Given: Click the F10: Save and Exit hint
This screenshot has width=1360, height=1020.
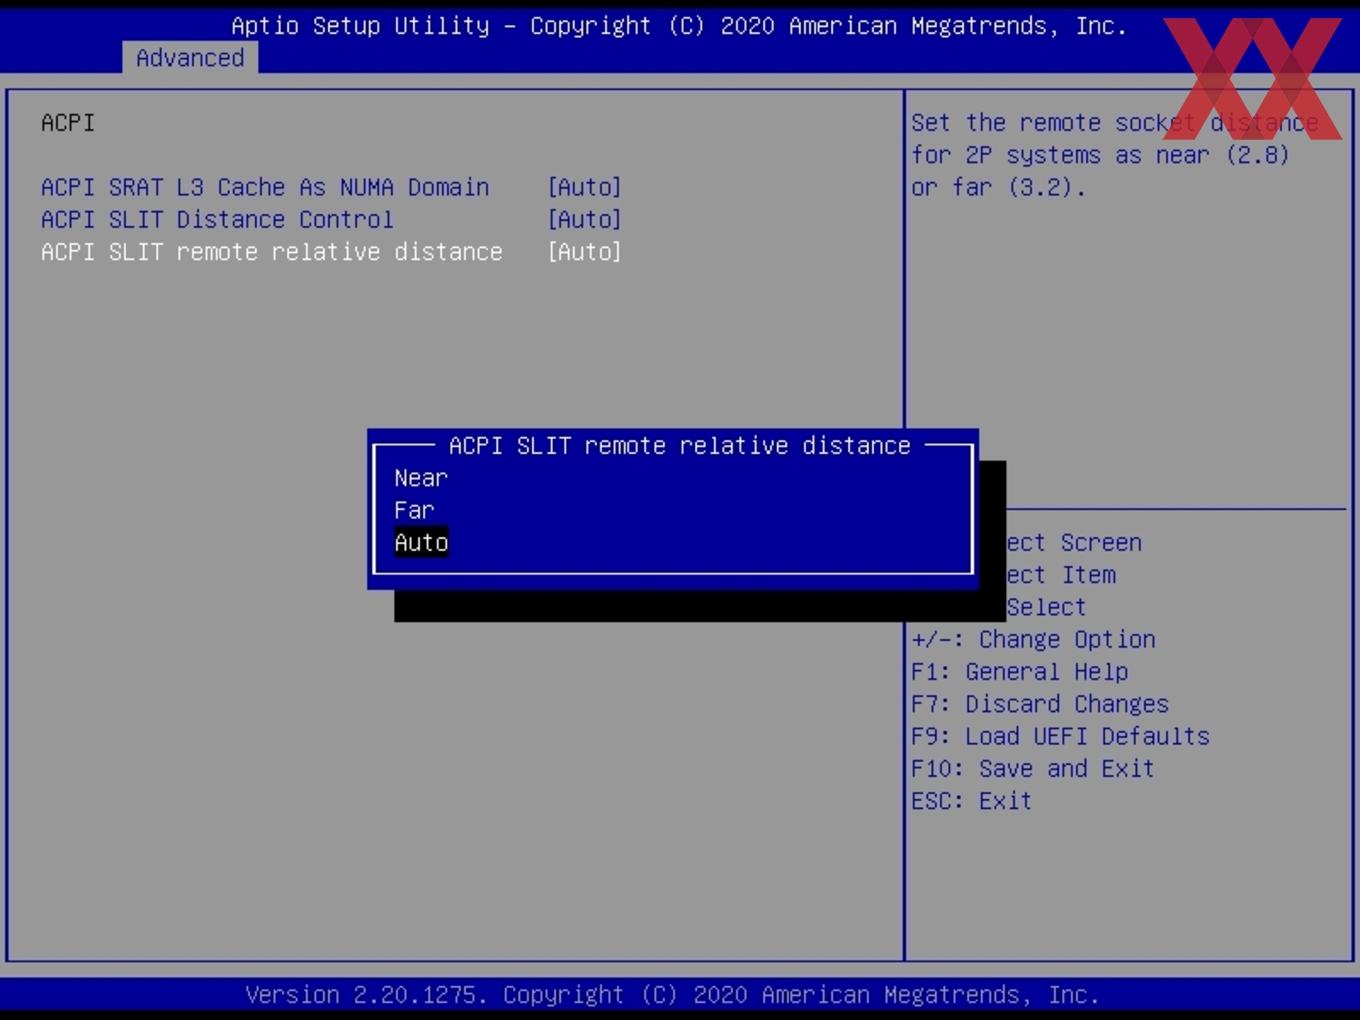Looking at the screenshot, I should pyautogui.click(x=1032, y=768).
